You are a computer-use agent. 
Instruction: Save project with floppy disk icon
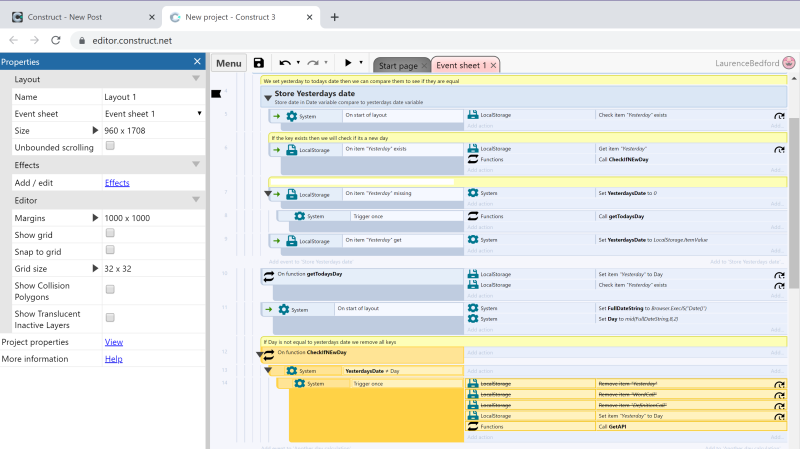pyautogui.click(x=259, y=63)
